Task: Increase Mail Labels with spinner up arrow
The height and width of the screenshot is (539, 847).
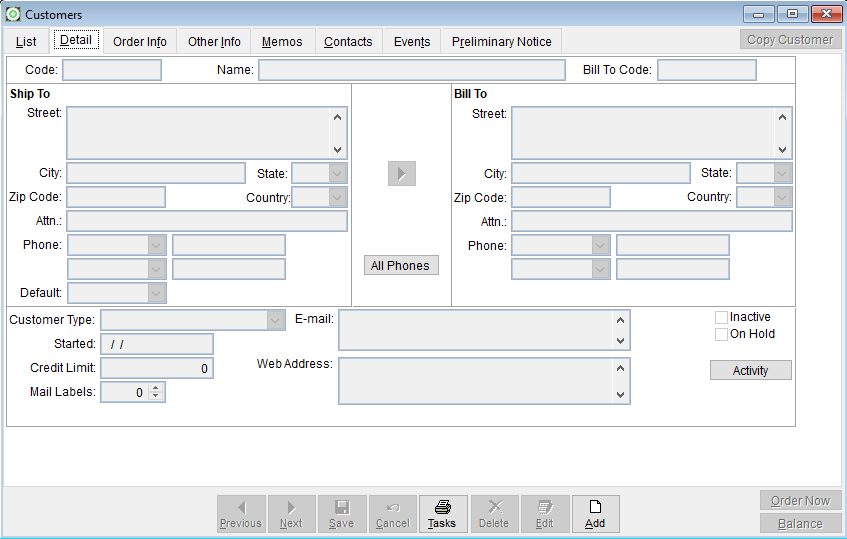Action: coord(155,388)
